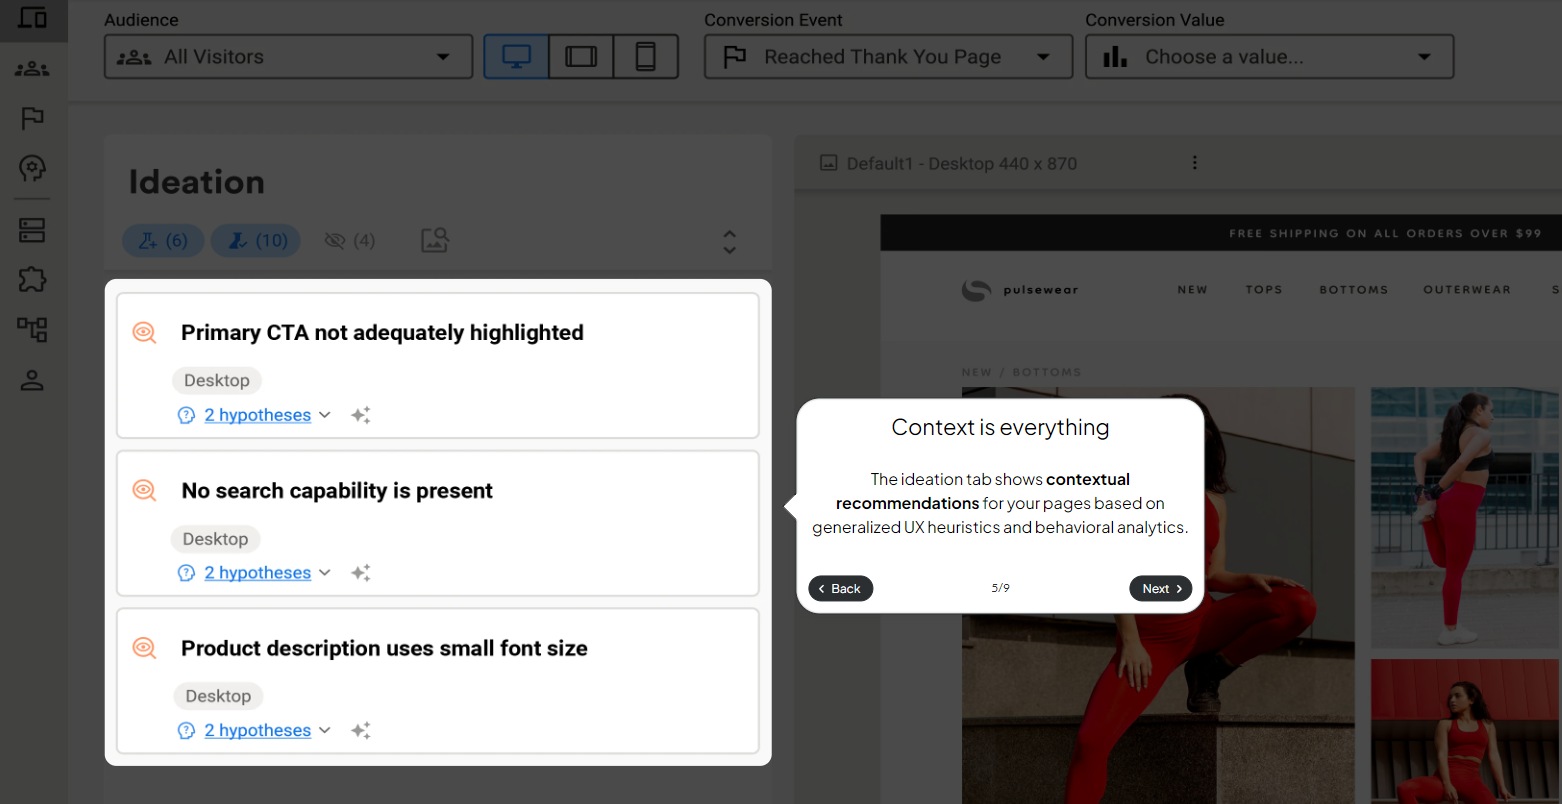Switch to tablet device view

(581, 57)
